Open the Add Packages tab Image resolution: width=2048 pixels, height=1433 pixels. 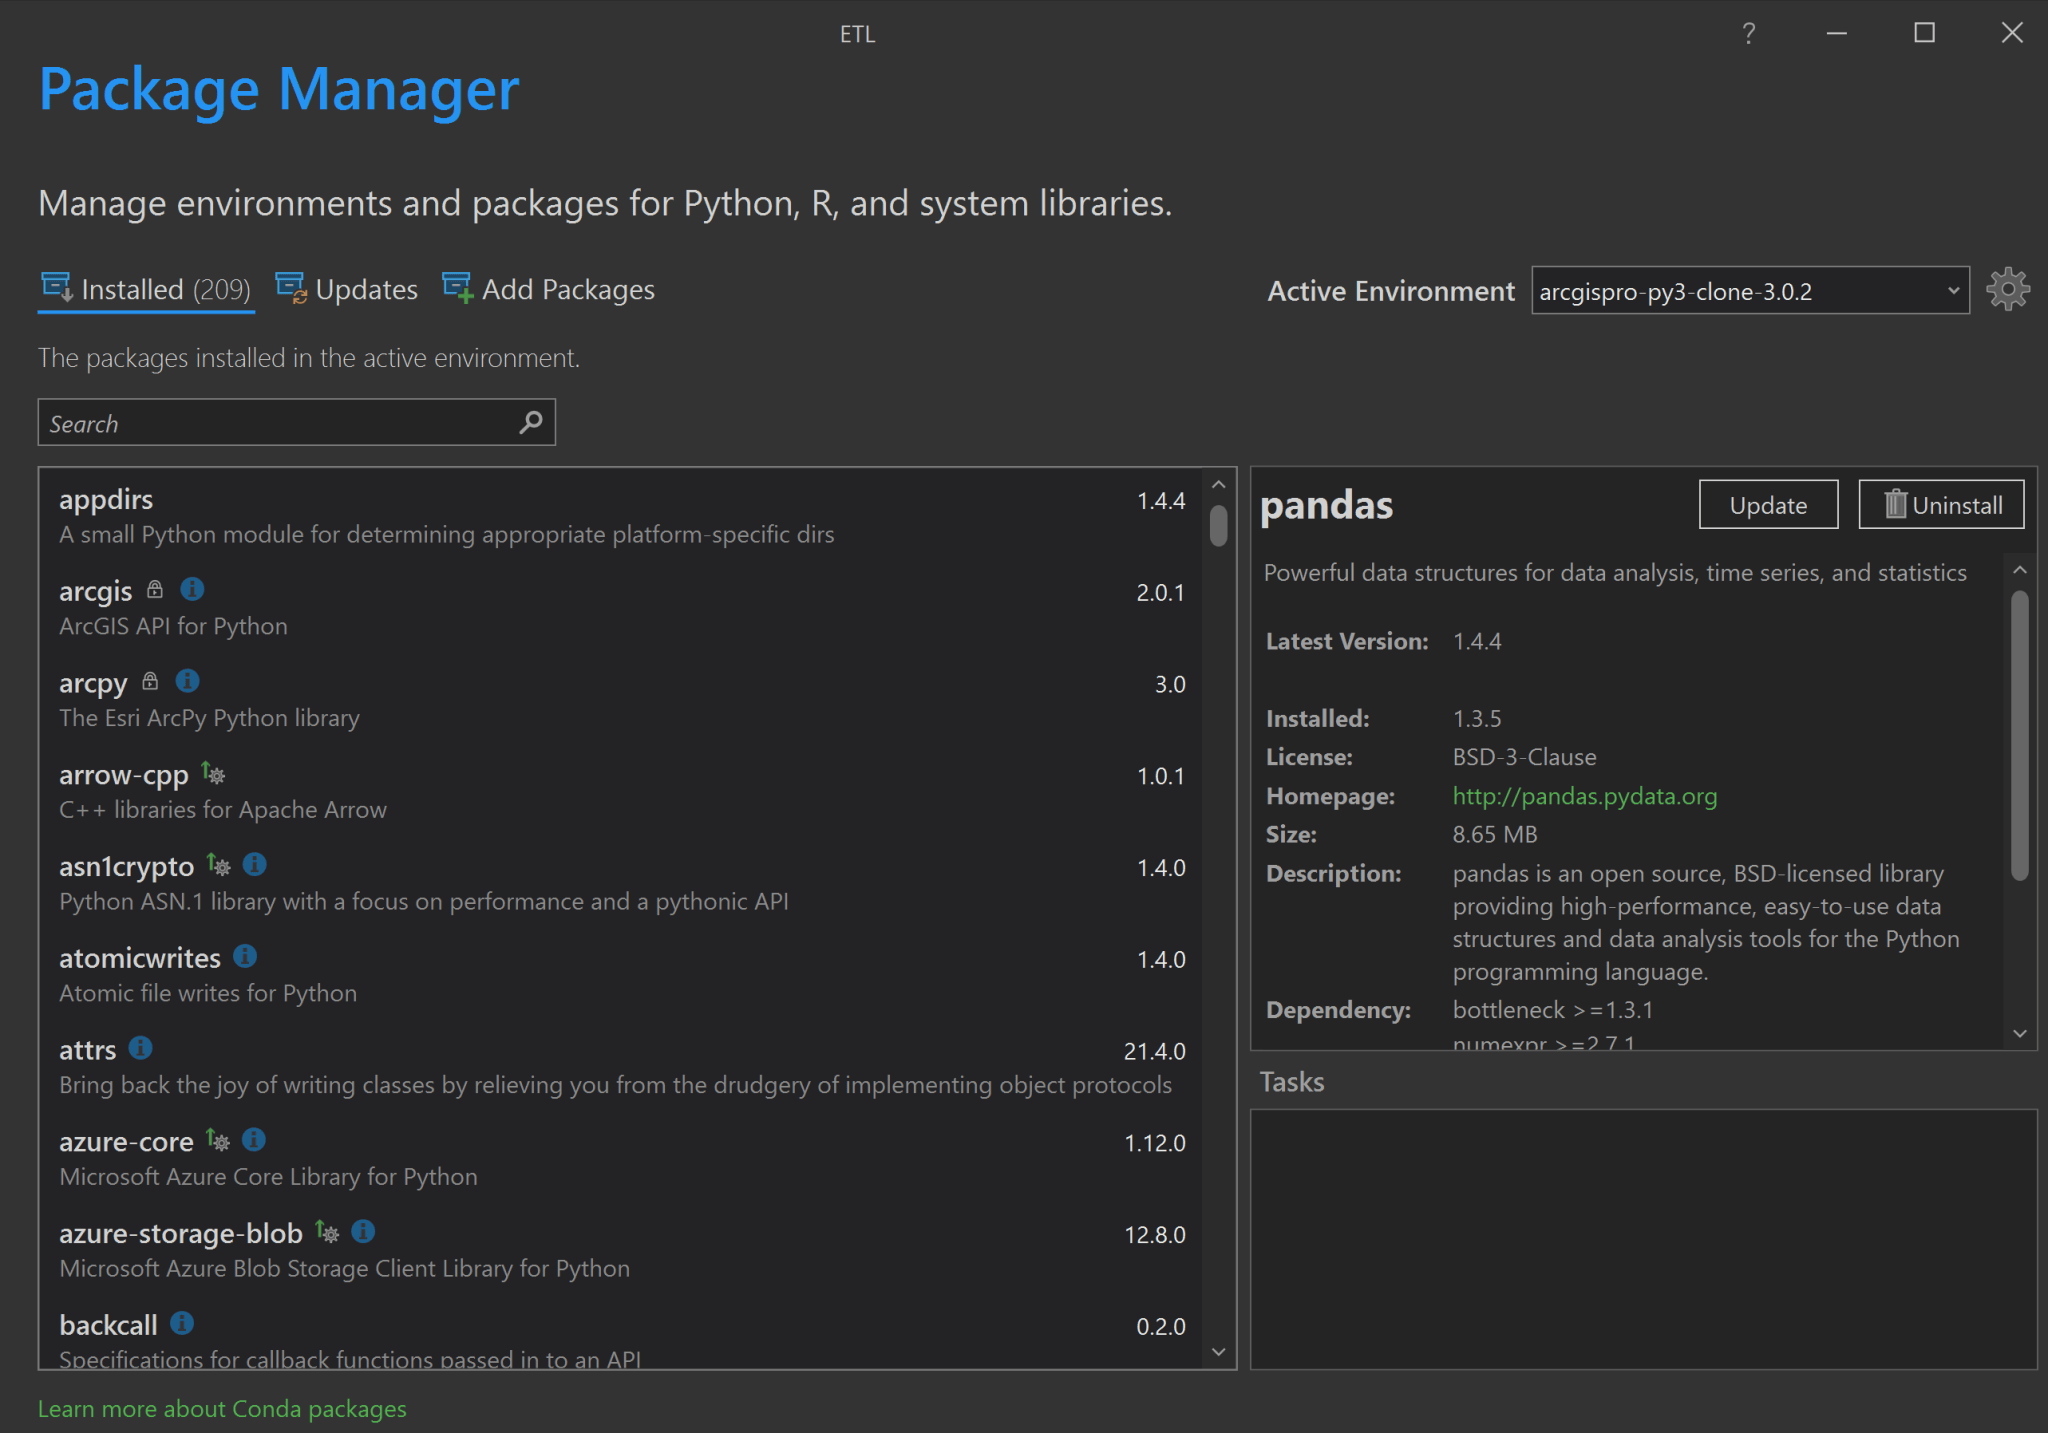549,289
